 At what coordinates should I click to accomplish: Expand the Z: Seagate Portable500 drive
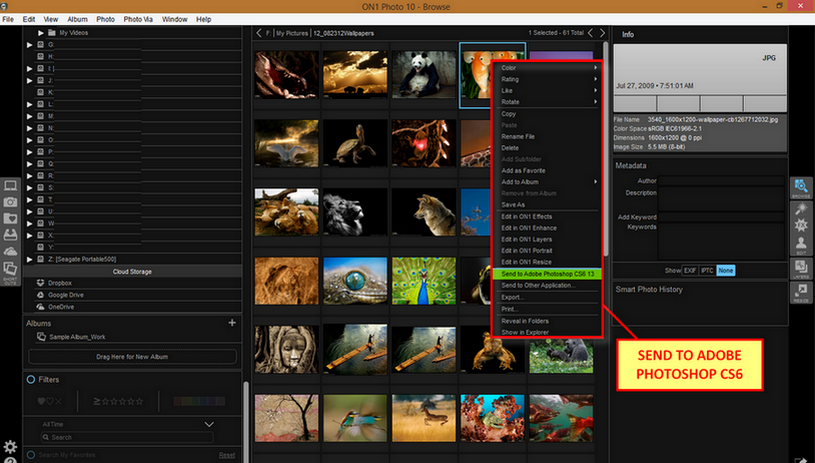[x=30, y=259]
